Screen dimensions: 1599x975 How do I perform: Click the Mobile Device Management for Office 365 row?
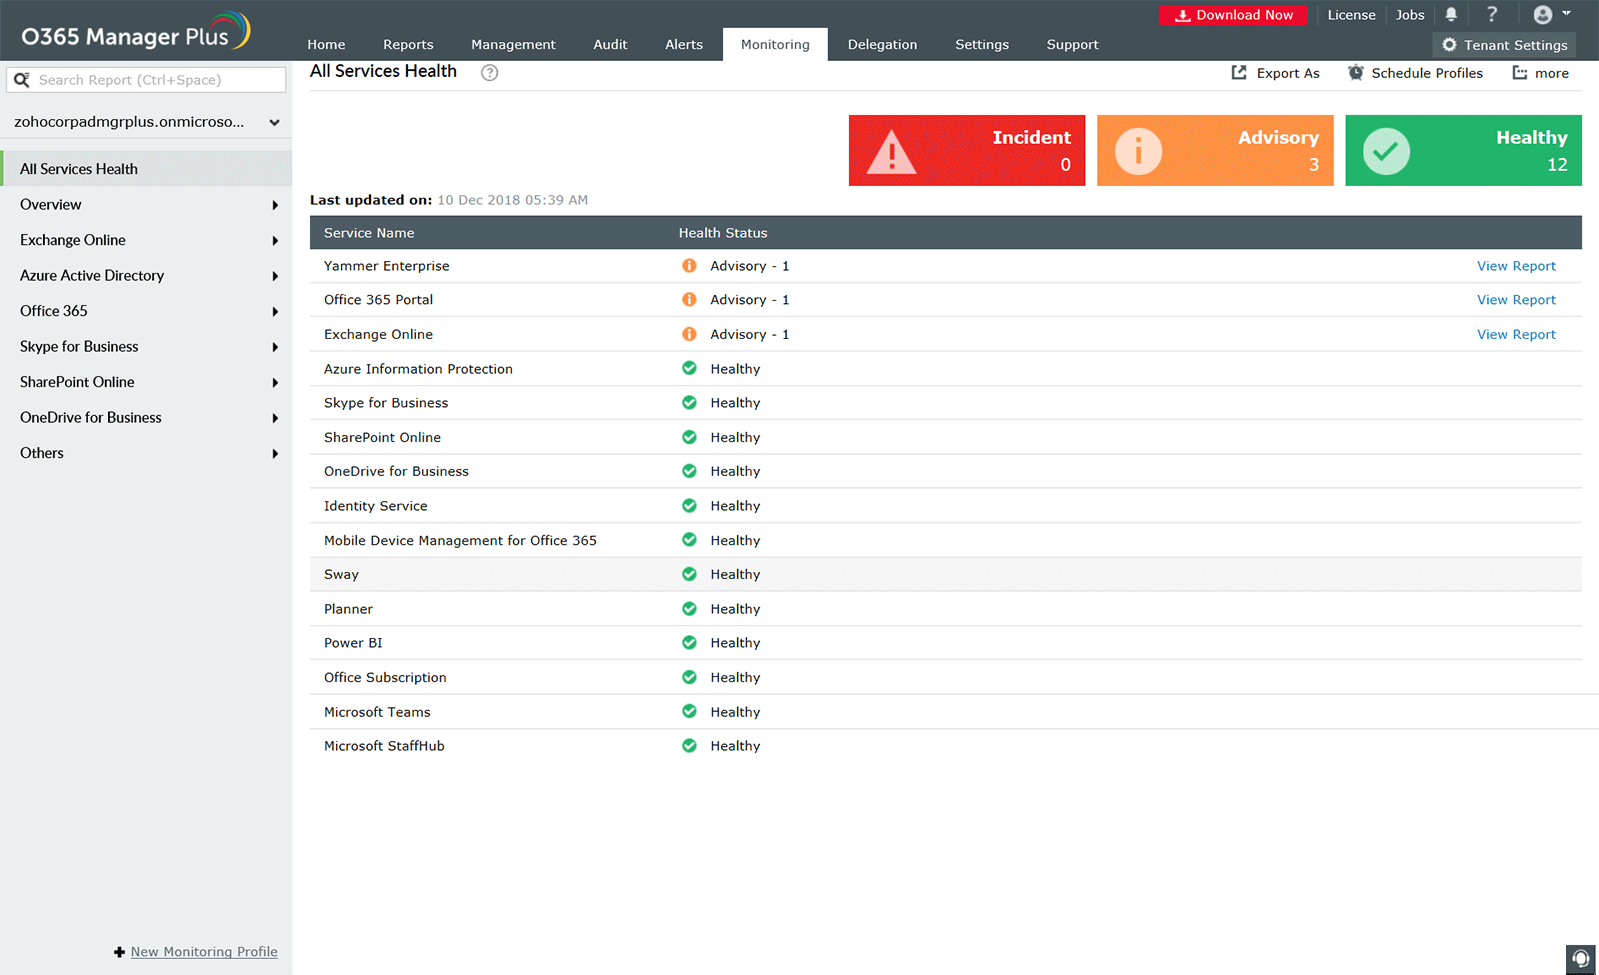946,540
